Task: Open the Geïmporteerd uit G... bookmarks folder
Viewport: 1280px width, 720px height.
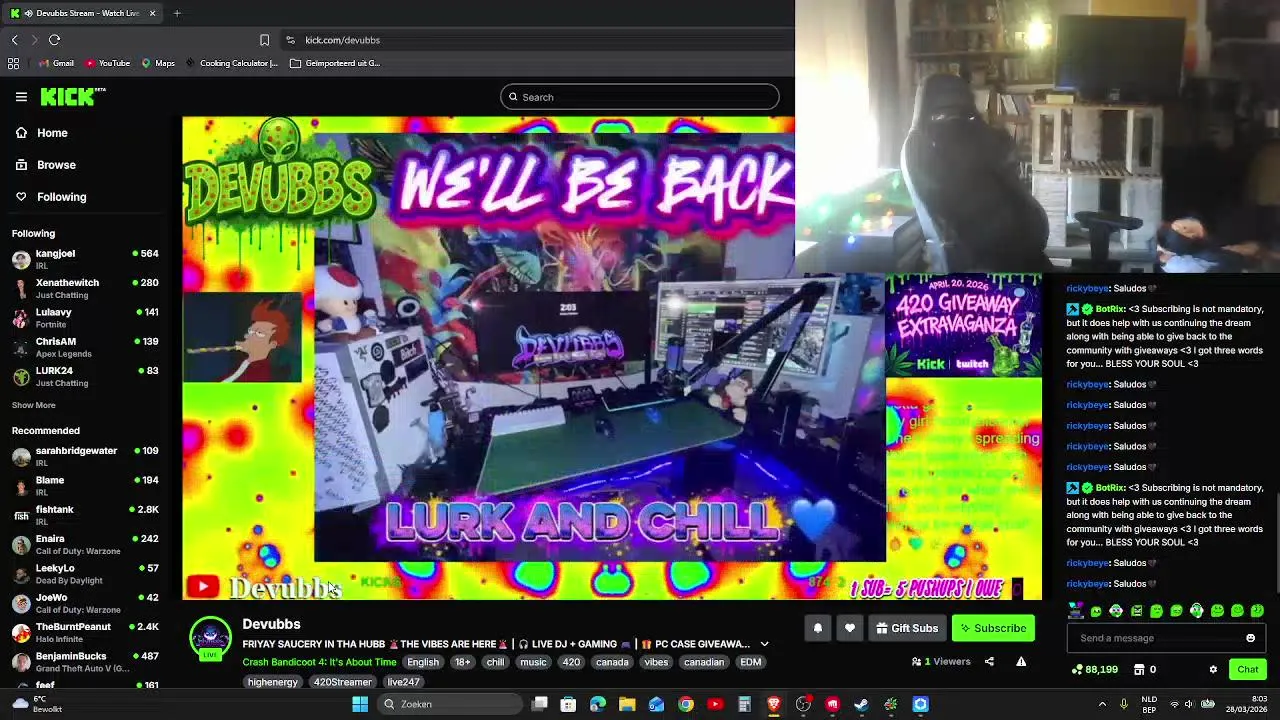Action: [335, 63]
